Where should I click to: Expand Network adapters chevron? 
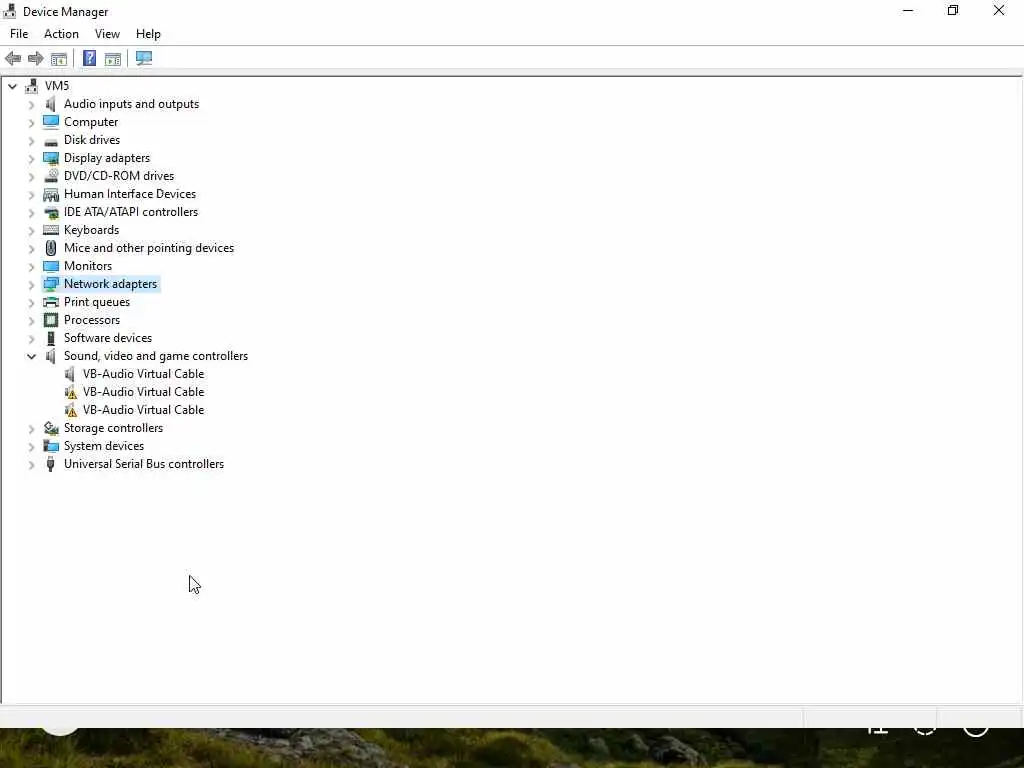31,285
